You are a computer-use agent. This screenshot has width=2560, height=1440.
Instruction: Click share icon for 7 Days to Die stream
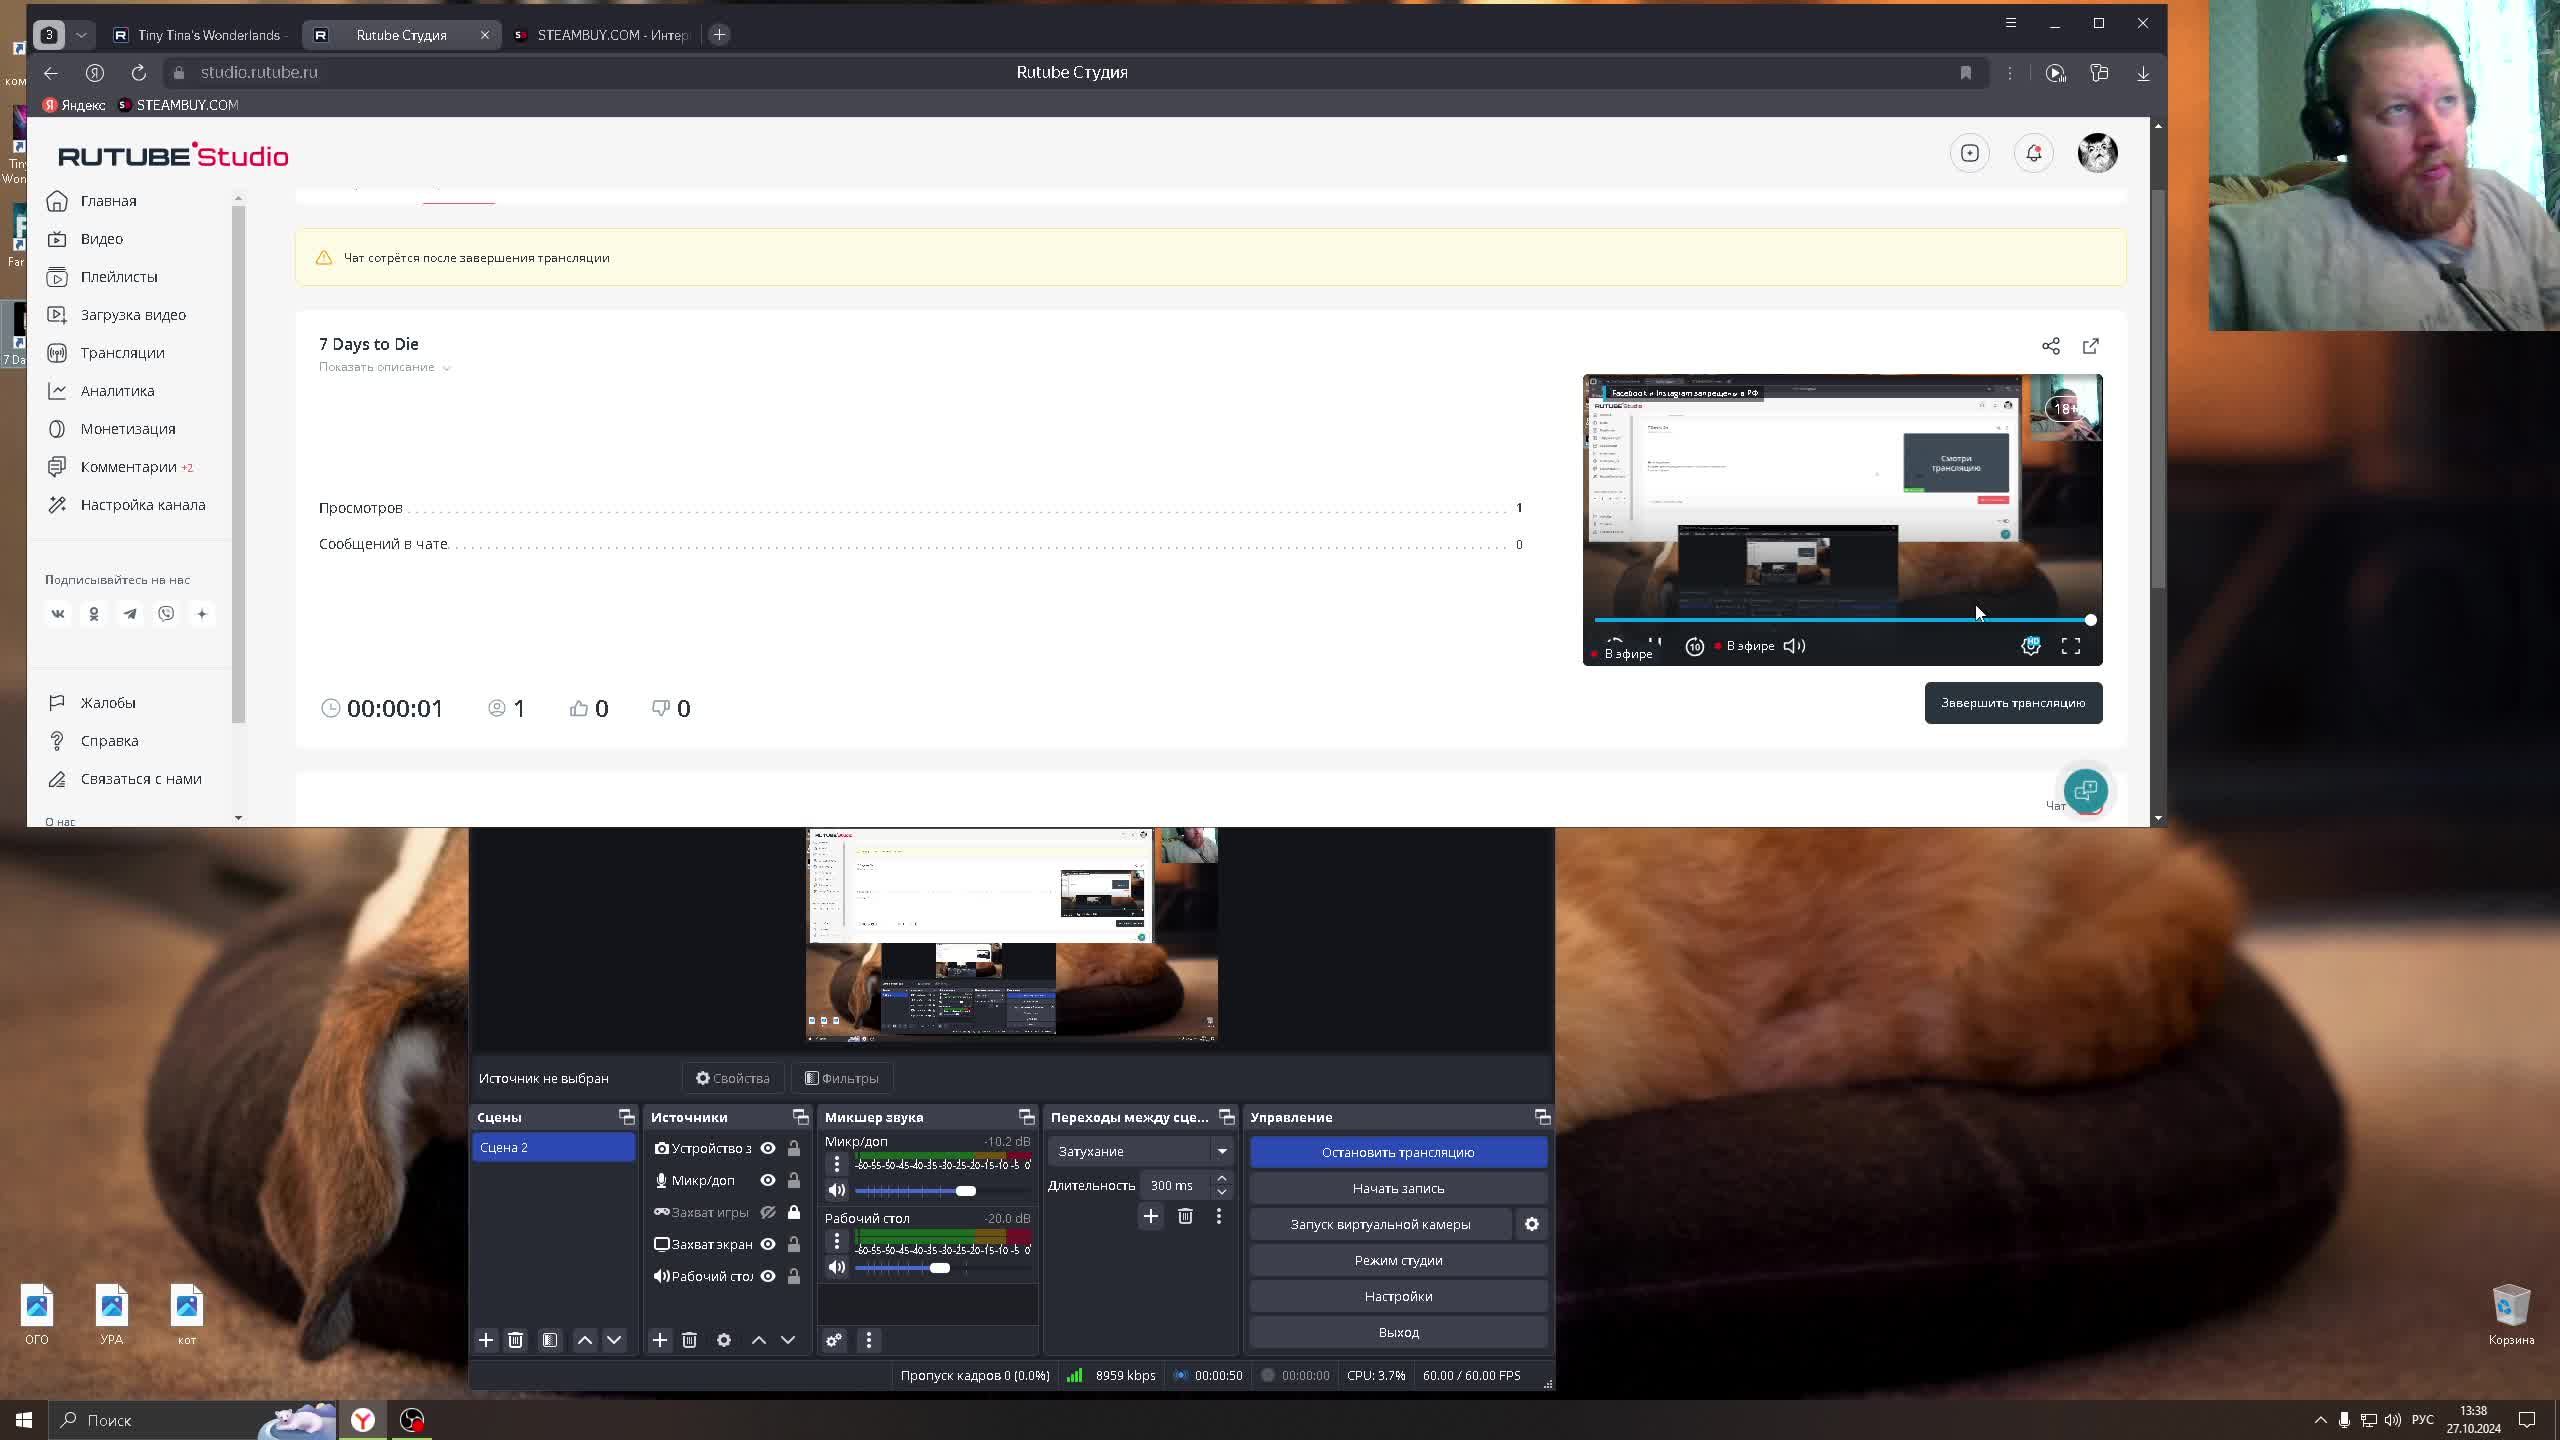tap(2050, 346)
